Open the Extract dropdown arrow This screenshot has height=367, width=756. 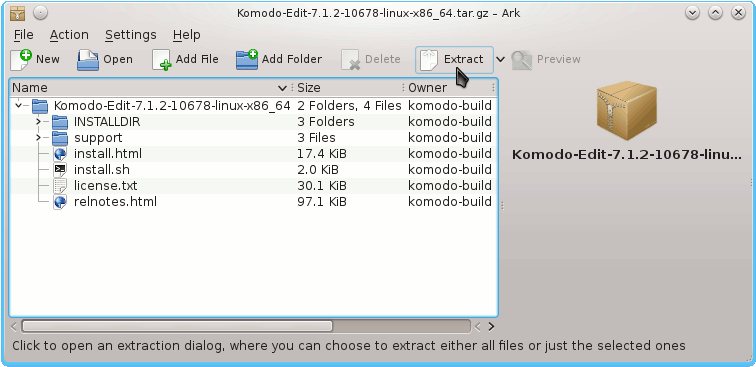500,60
